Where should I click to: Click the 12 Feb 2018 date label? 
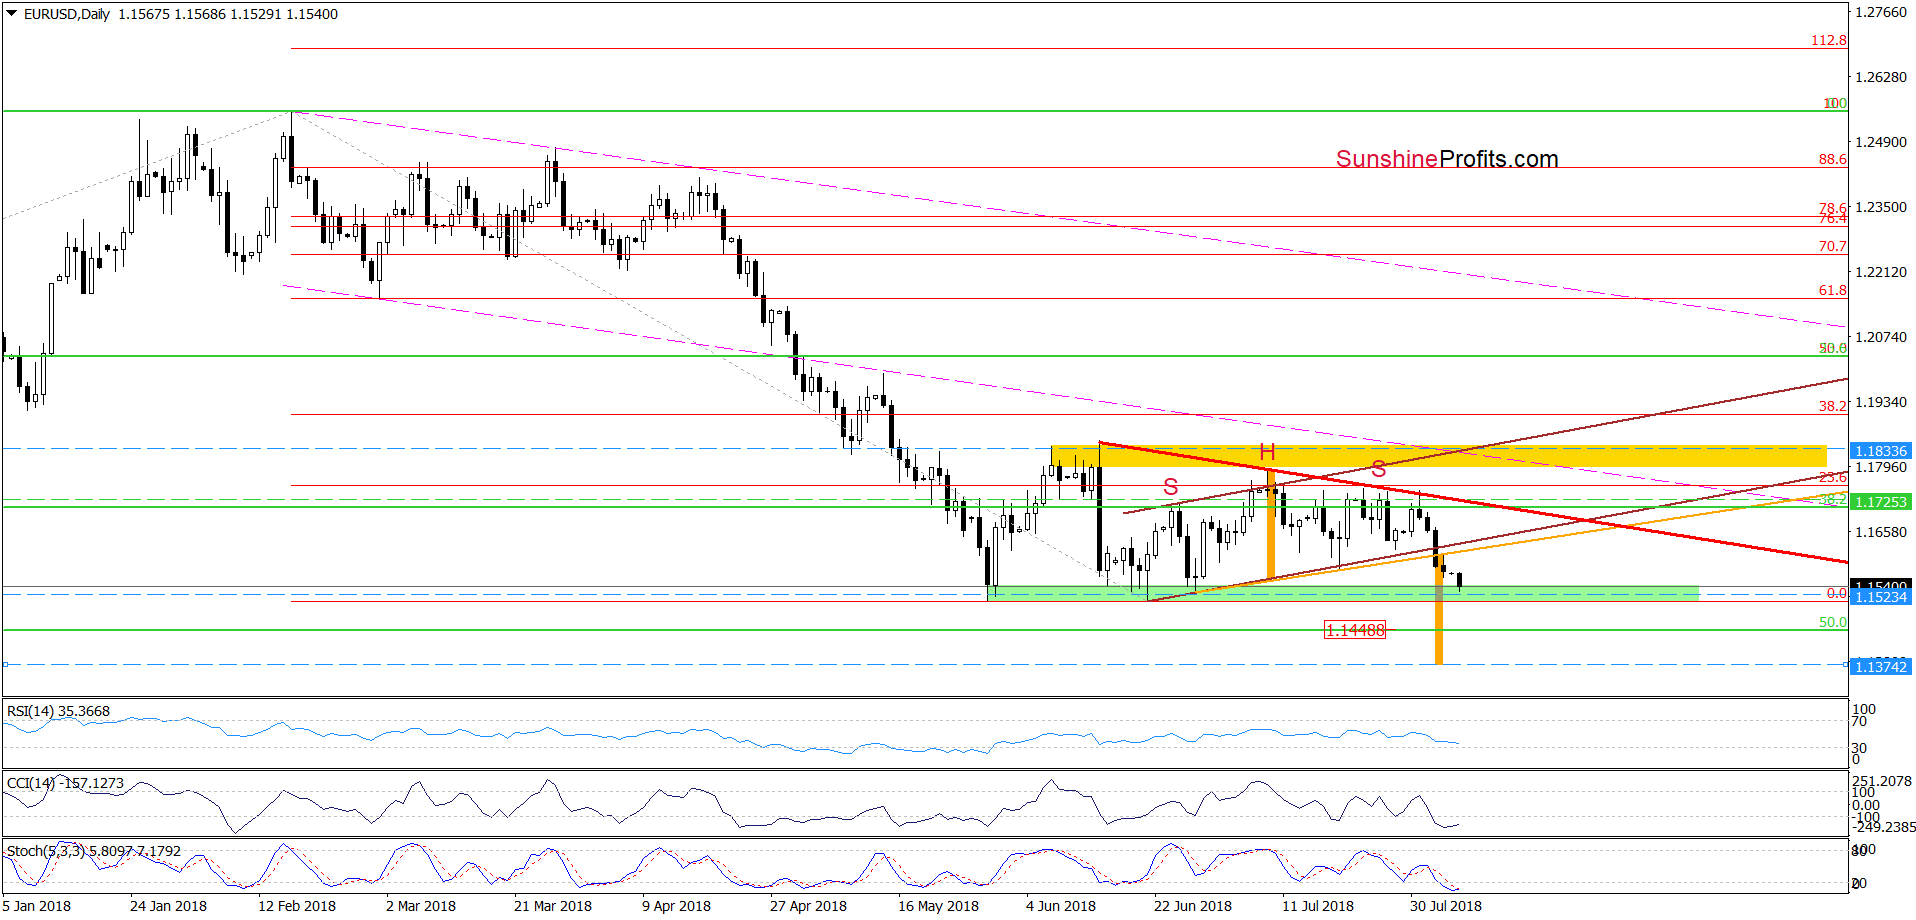pos(297,906)
